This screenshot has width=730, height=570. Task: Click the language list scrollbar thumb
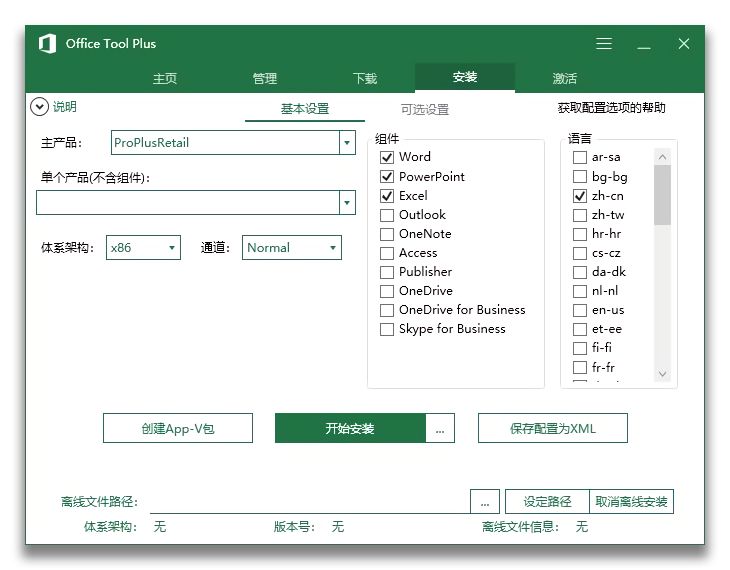pyautogui.click(x=662, y=195)
